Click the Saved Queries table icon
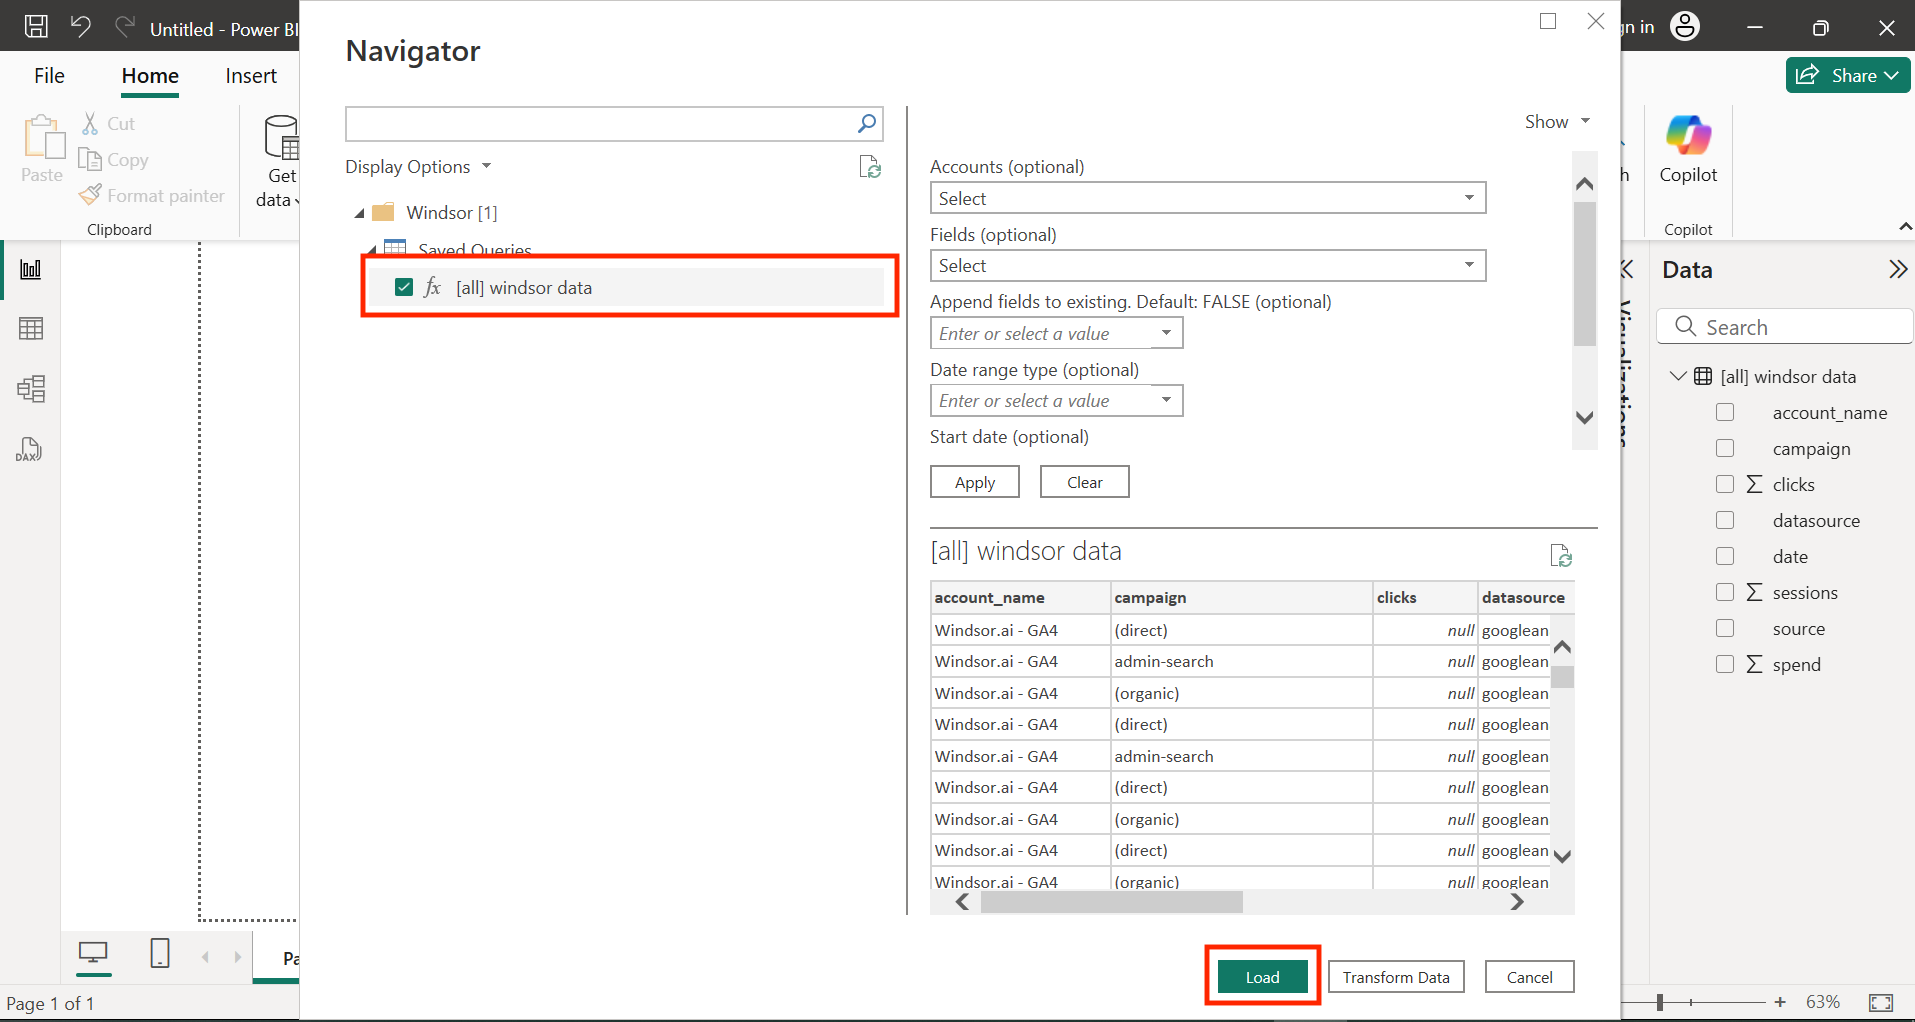Image resolution: width=1915 pixels, height=1022 pixels. (x=396, y=248)
